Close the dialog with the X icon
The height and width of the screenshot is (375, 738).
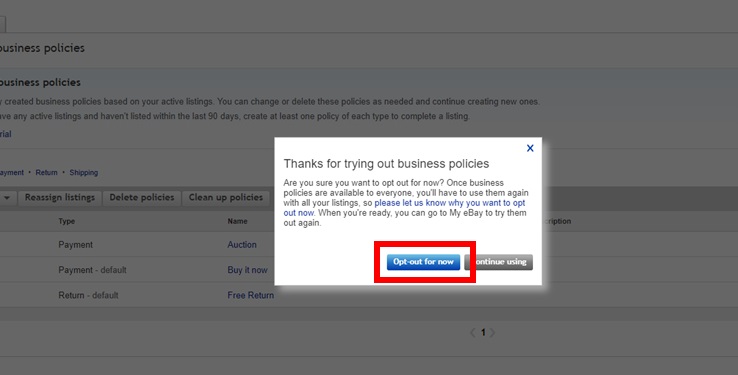pos(530,148)
